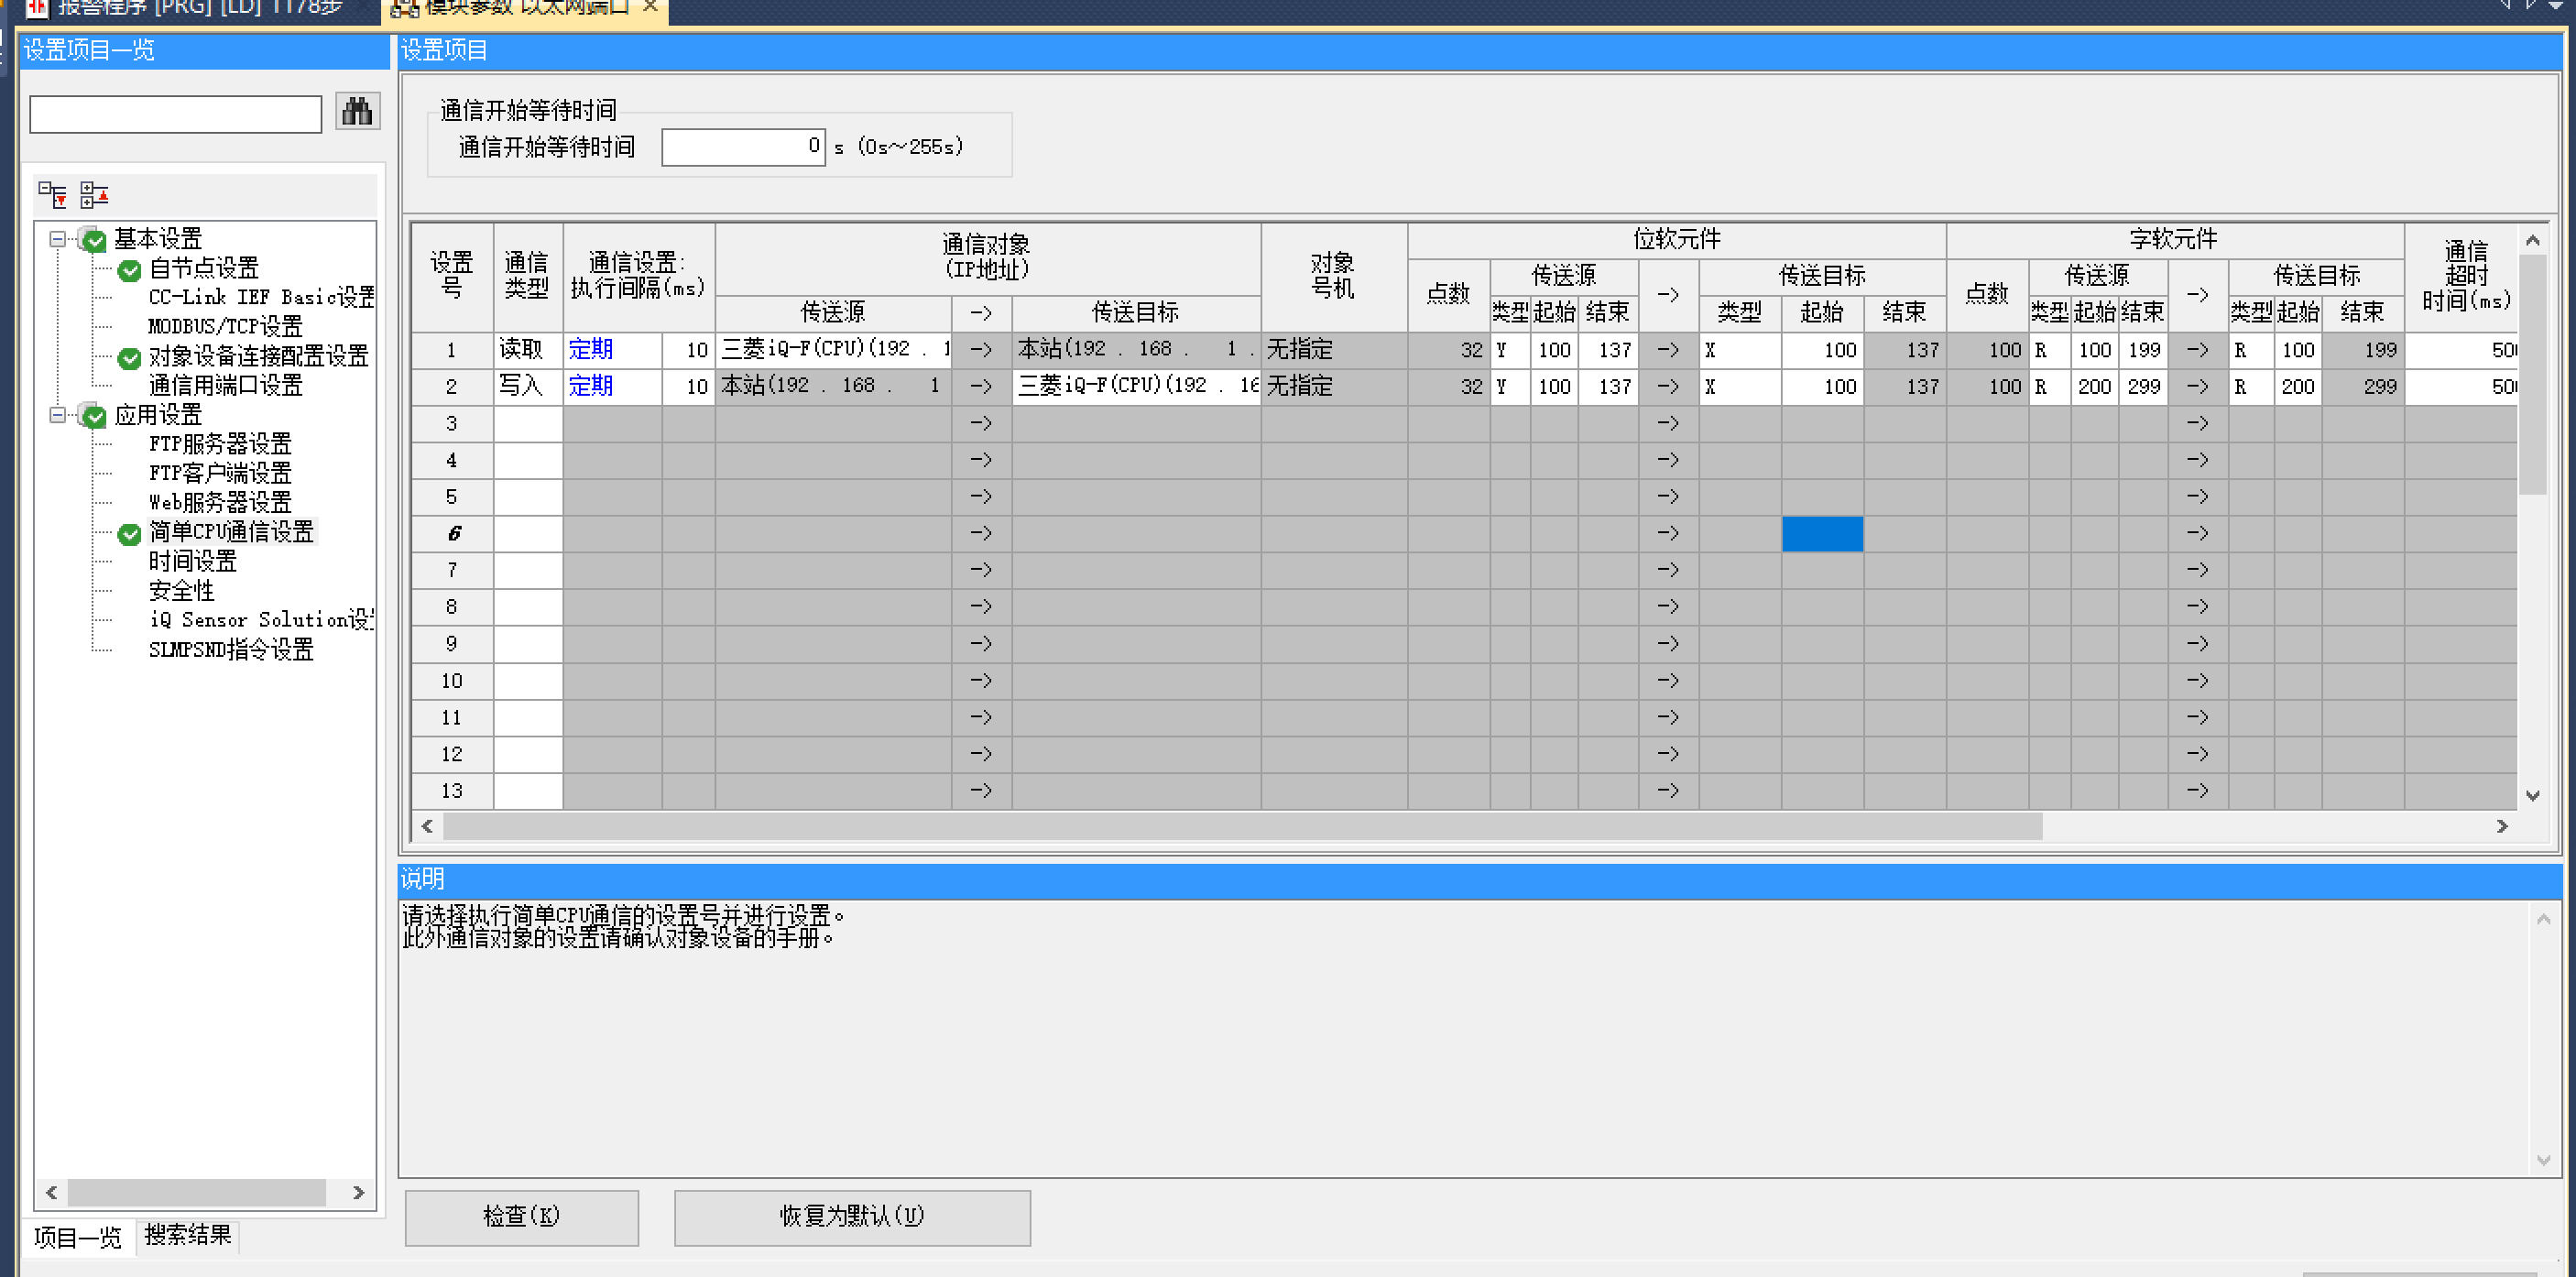Select FTP服务器设置 in the tree
2576x1277 pixels.
pos(219,444)
